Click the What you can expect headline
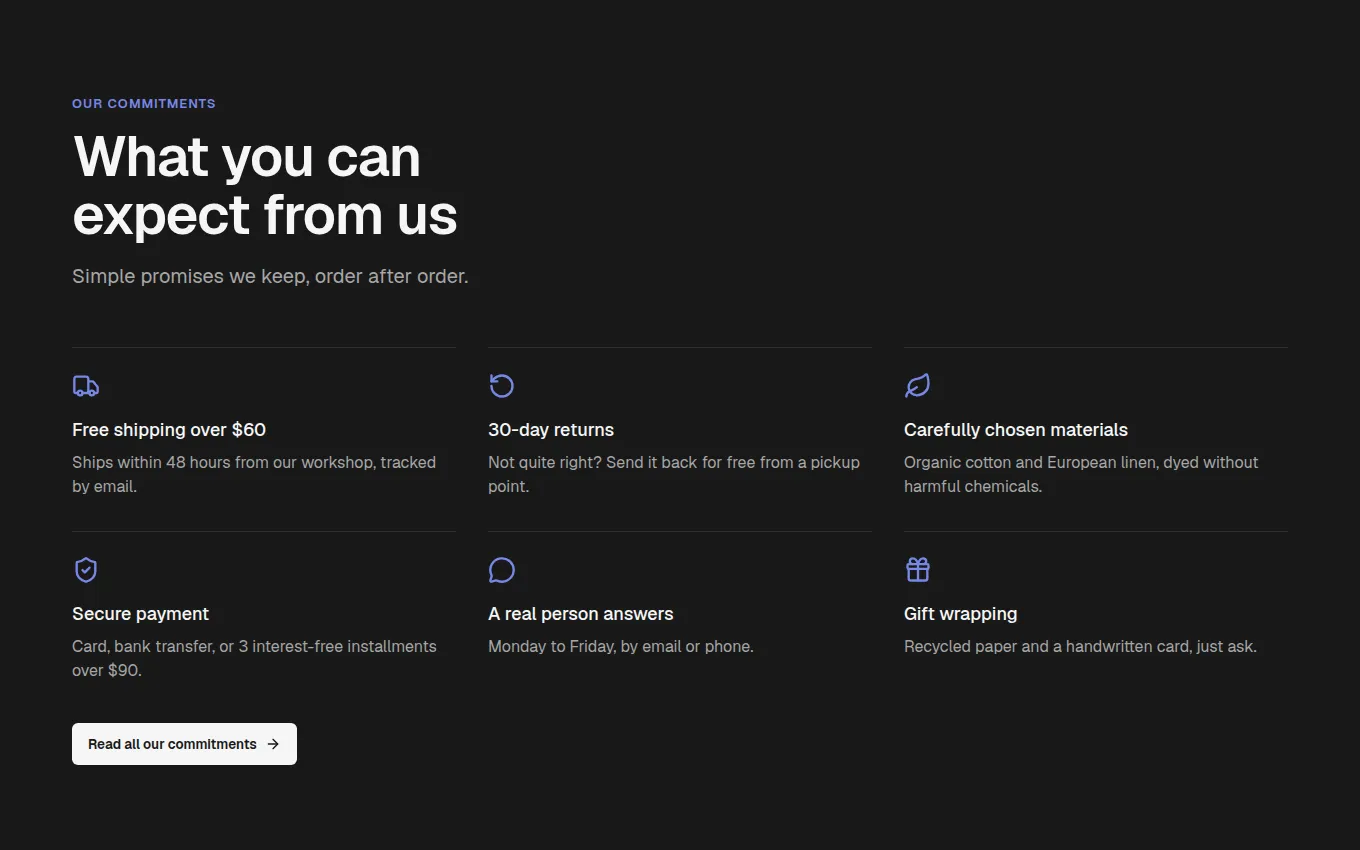The height and width of the screenshot is (850, 1360). 265,186
